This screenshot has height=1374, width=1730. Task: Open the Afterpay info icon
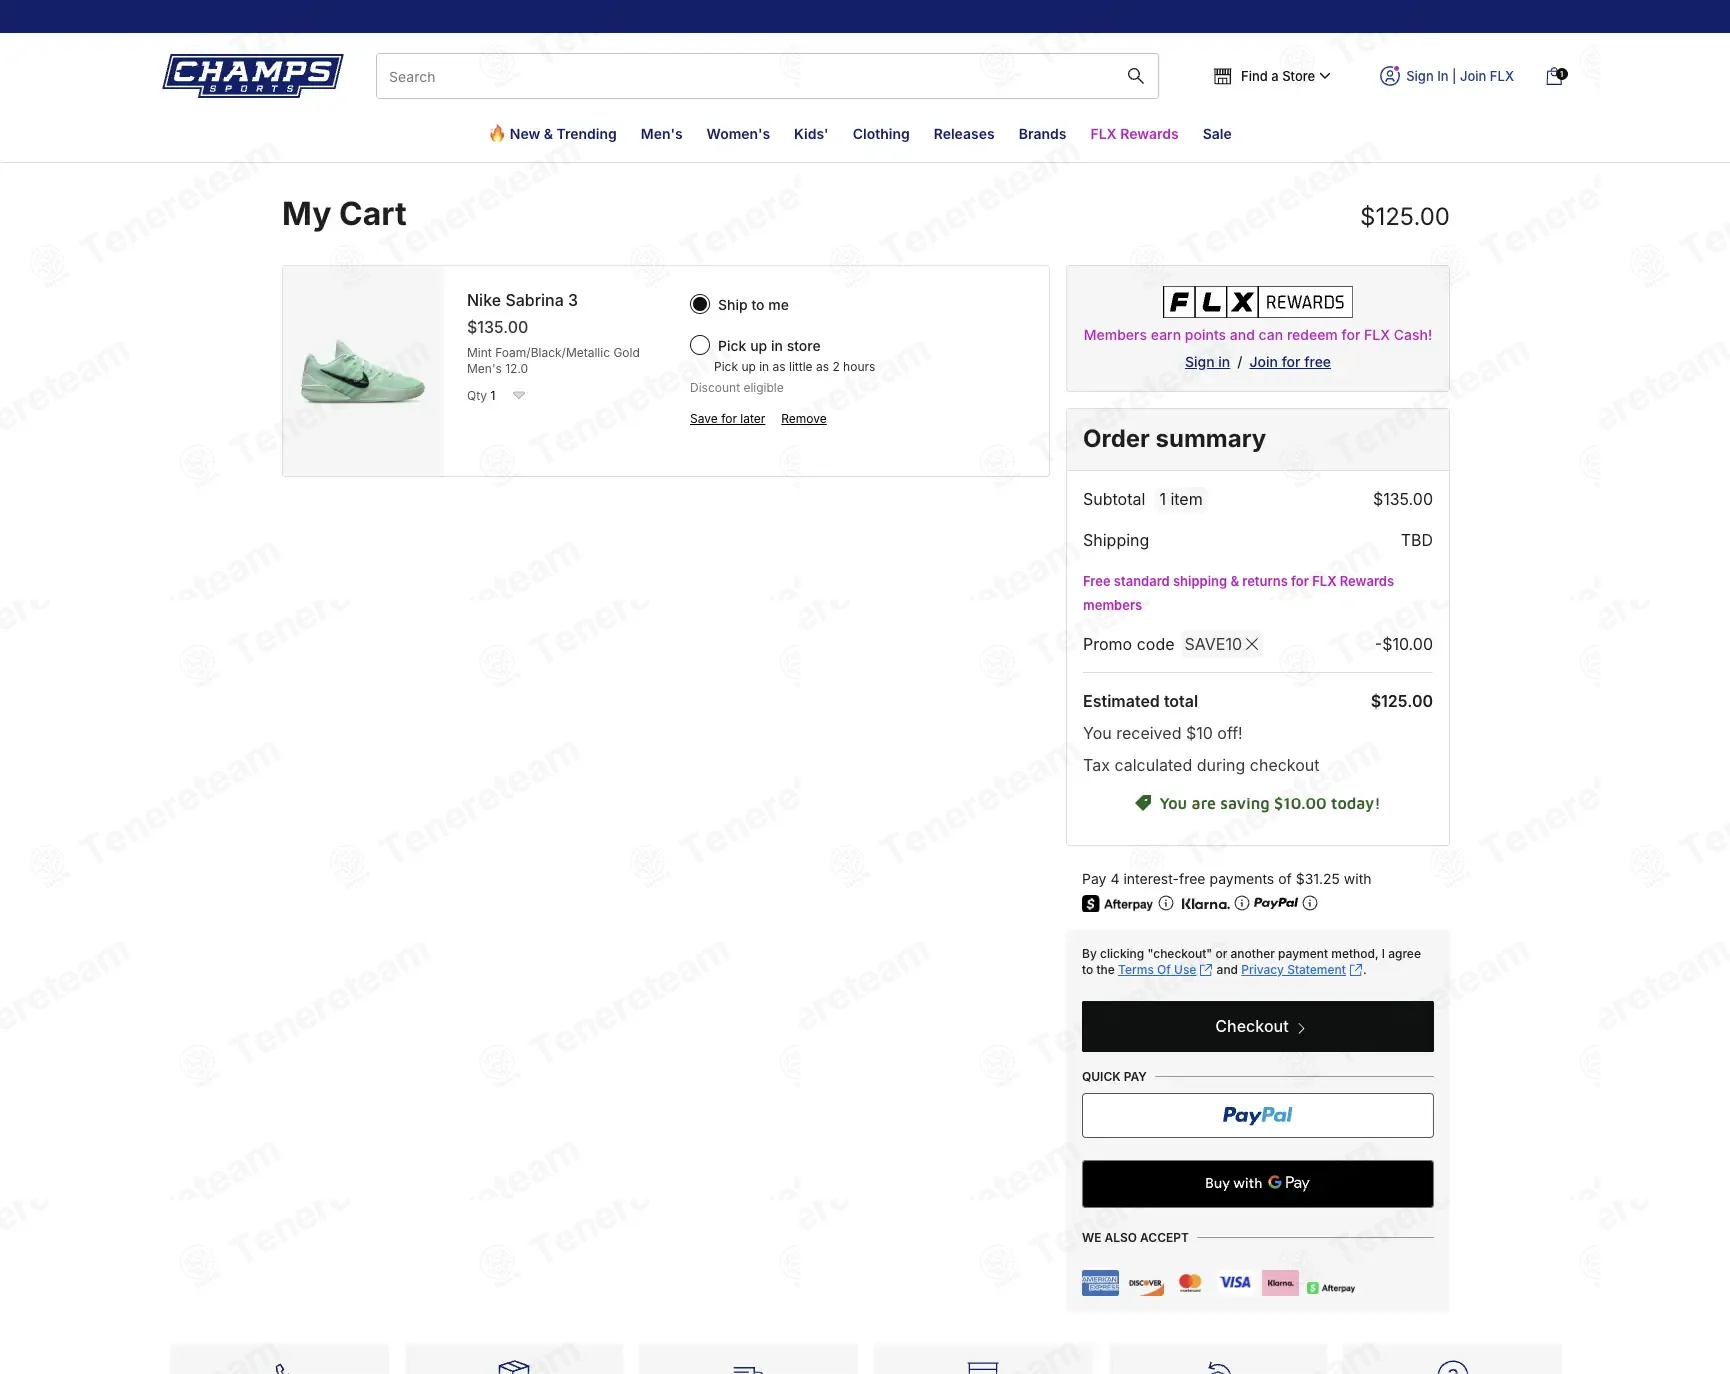tap(1166, 903)
